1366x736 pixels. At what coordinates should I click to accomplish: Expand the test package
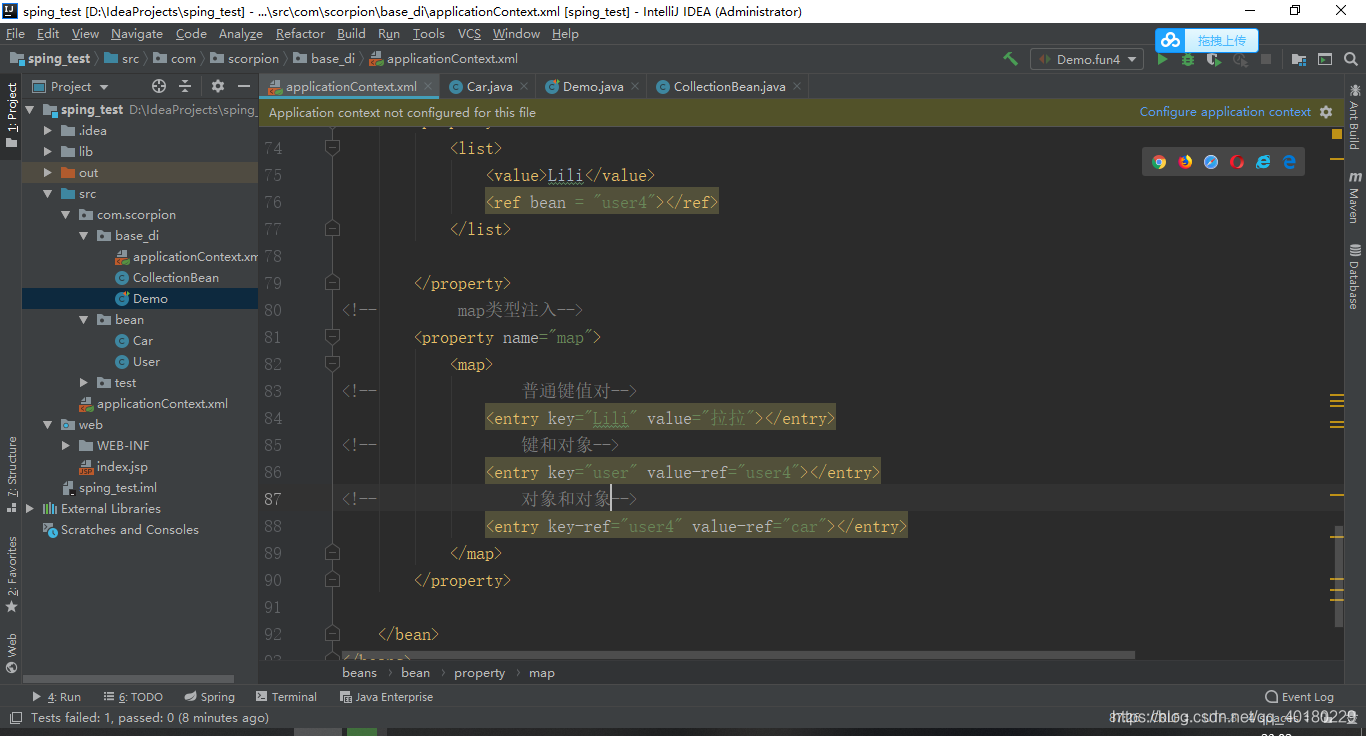[x=85, y=382]
